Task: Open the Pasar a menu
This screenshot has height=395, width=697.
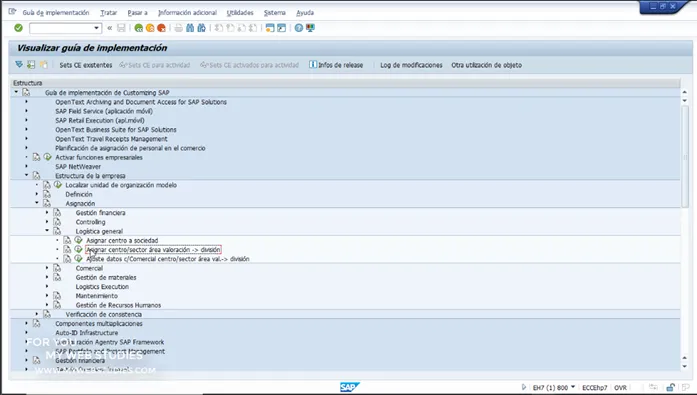Action: 137,12
